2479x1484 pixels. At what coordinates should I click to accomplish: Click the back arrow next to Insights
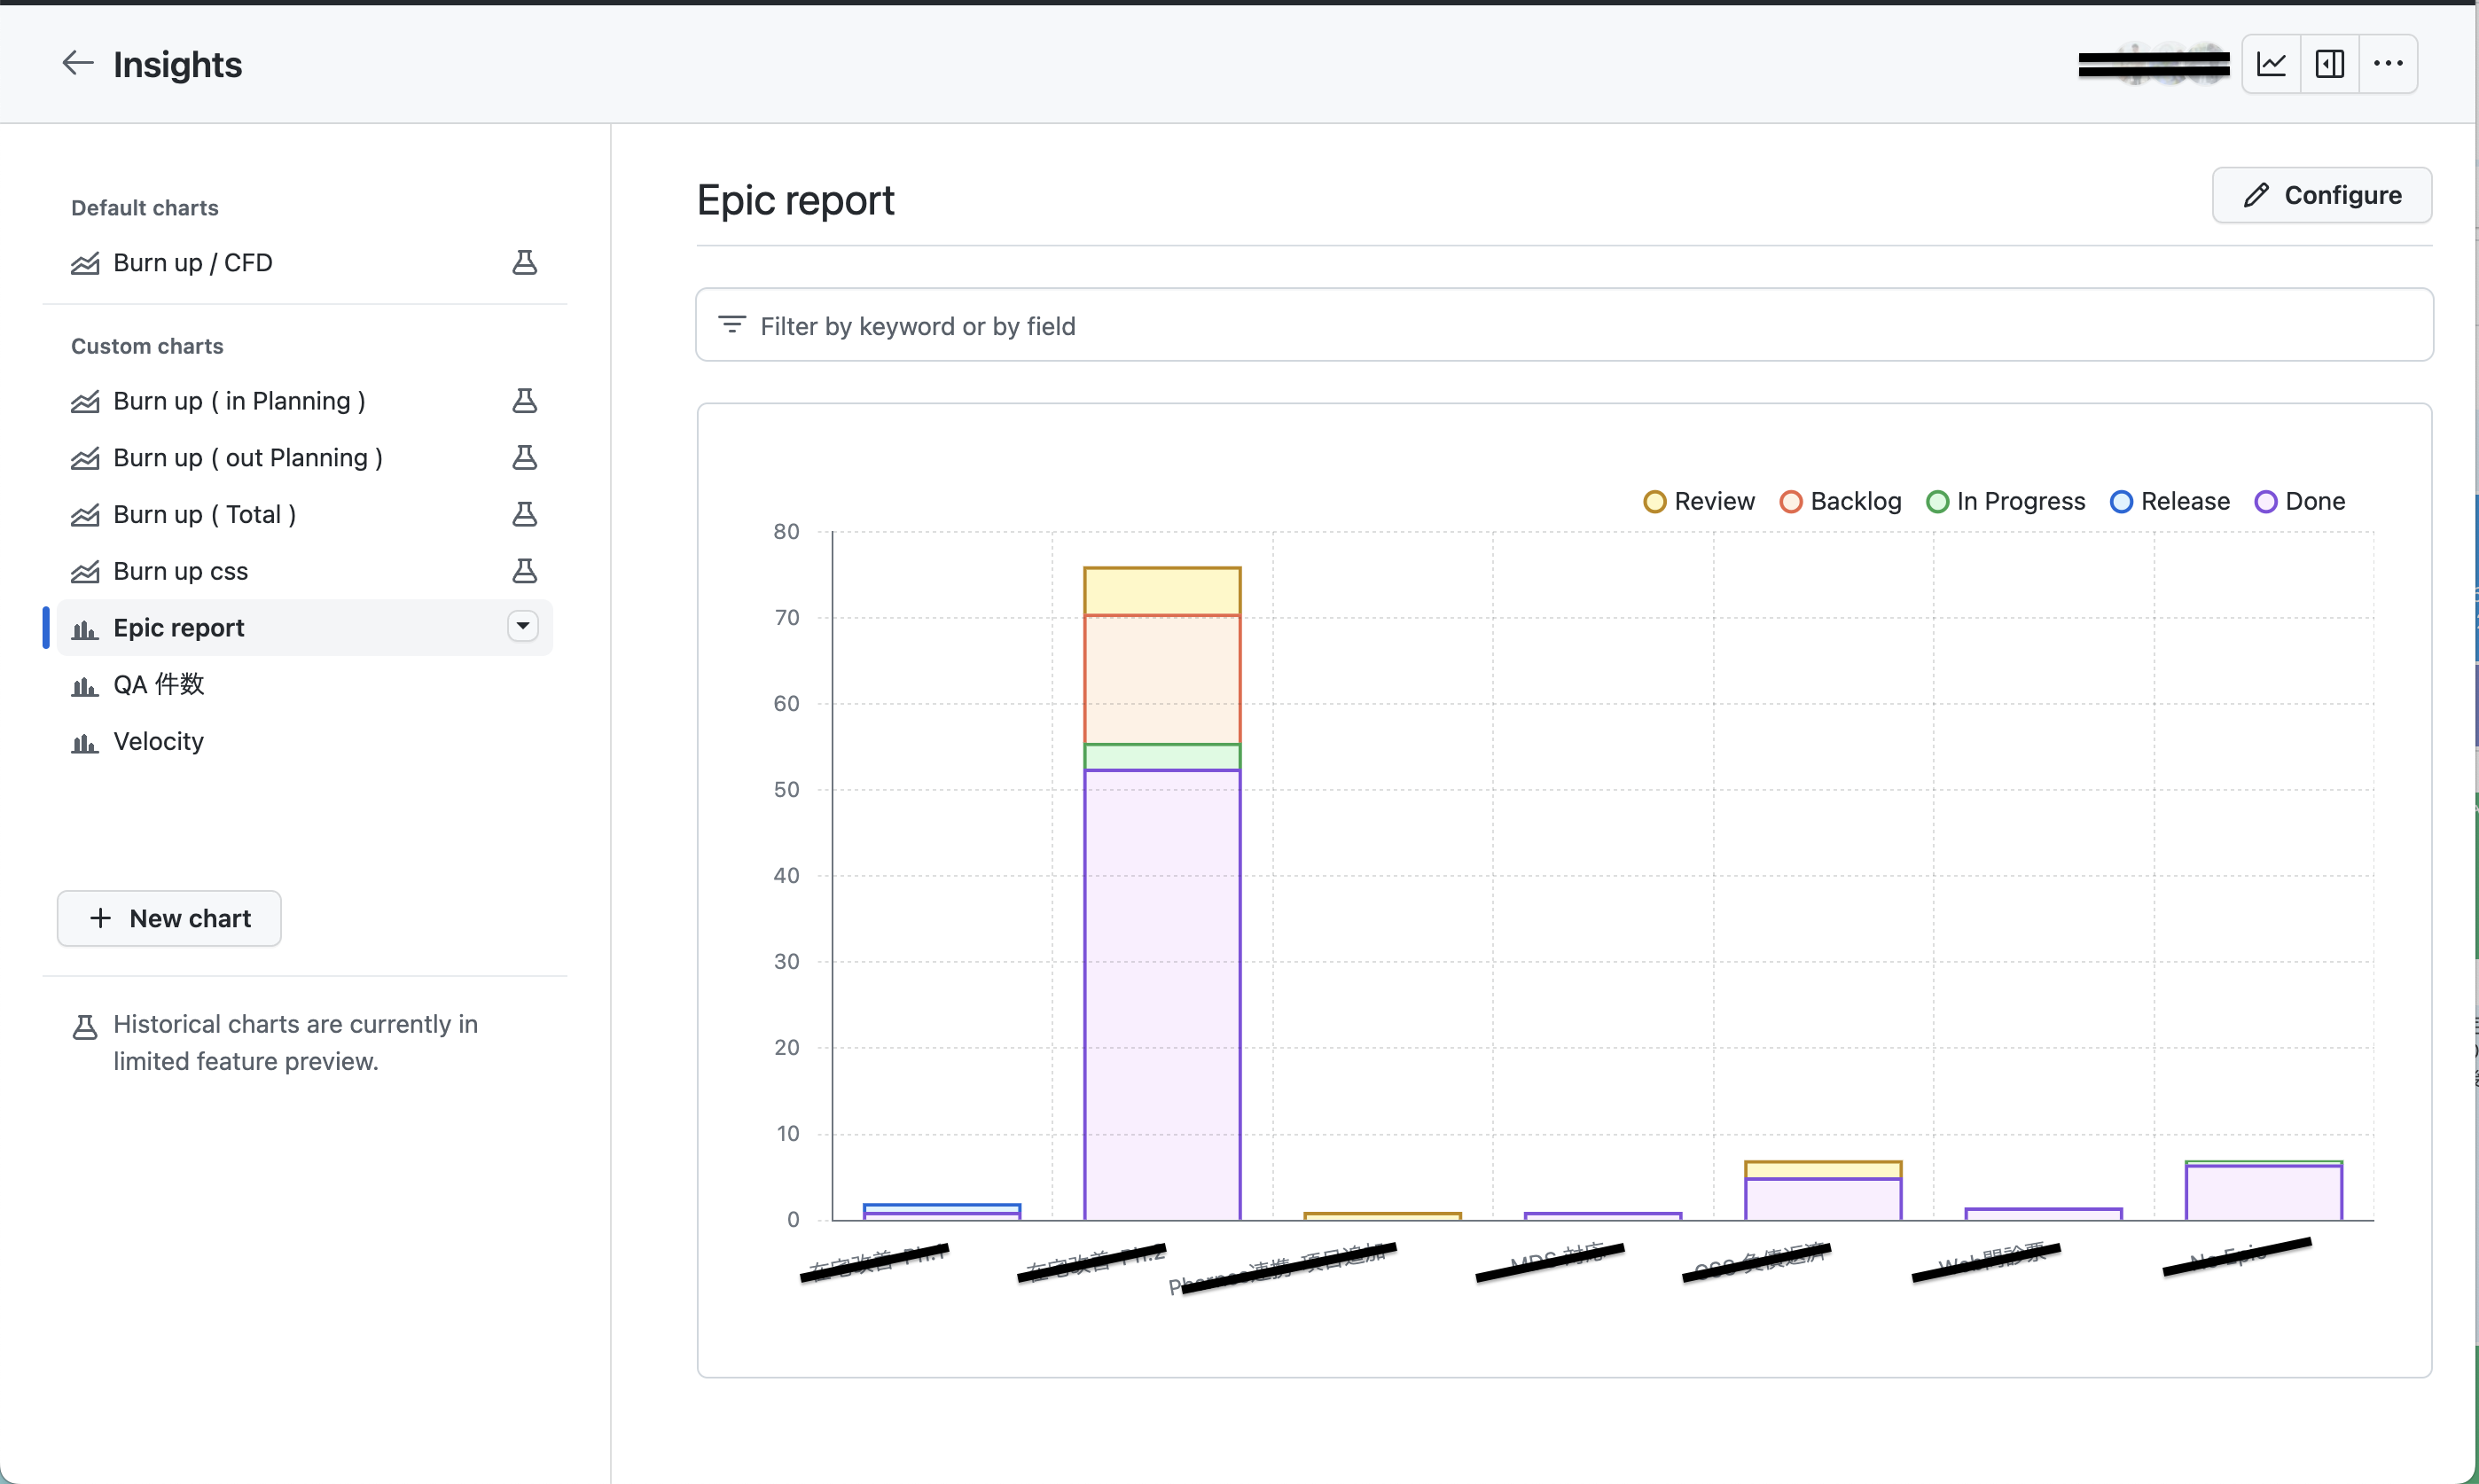(77, 64)
